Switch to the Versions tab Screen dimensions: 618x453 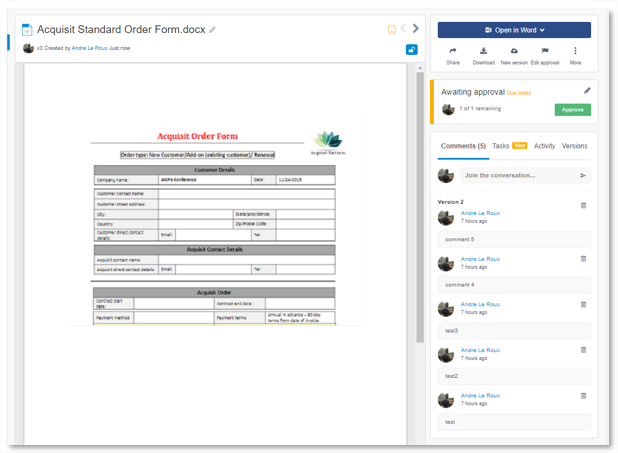574,146
